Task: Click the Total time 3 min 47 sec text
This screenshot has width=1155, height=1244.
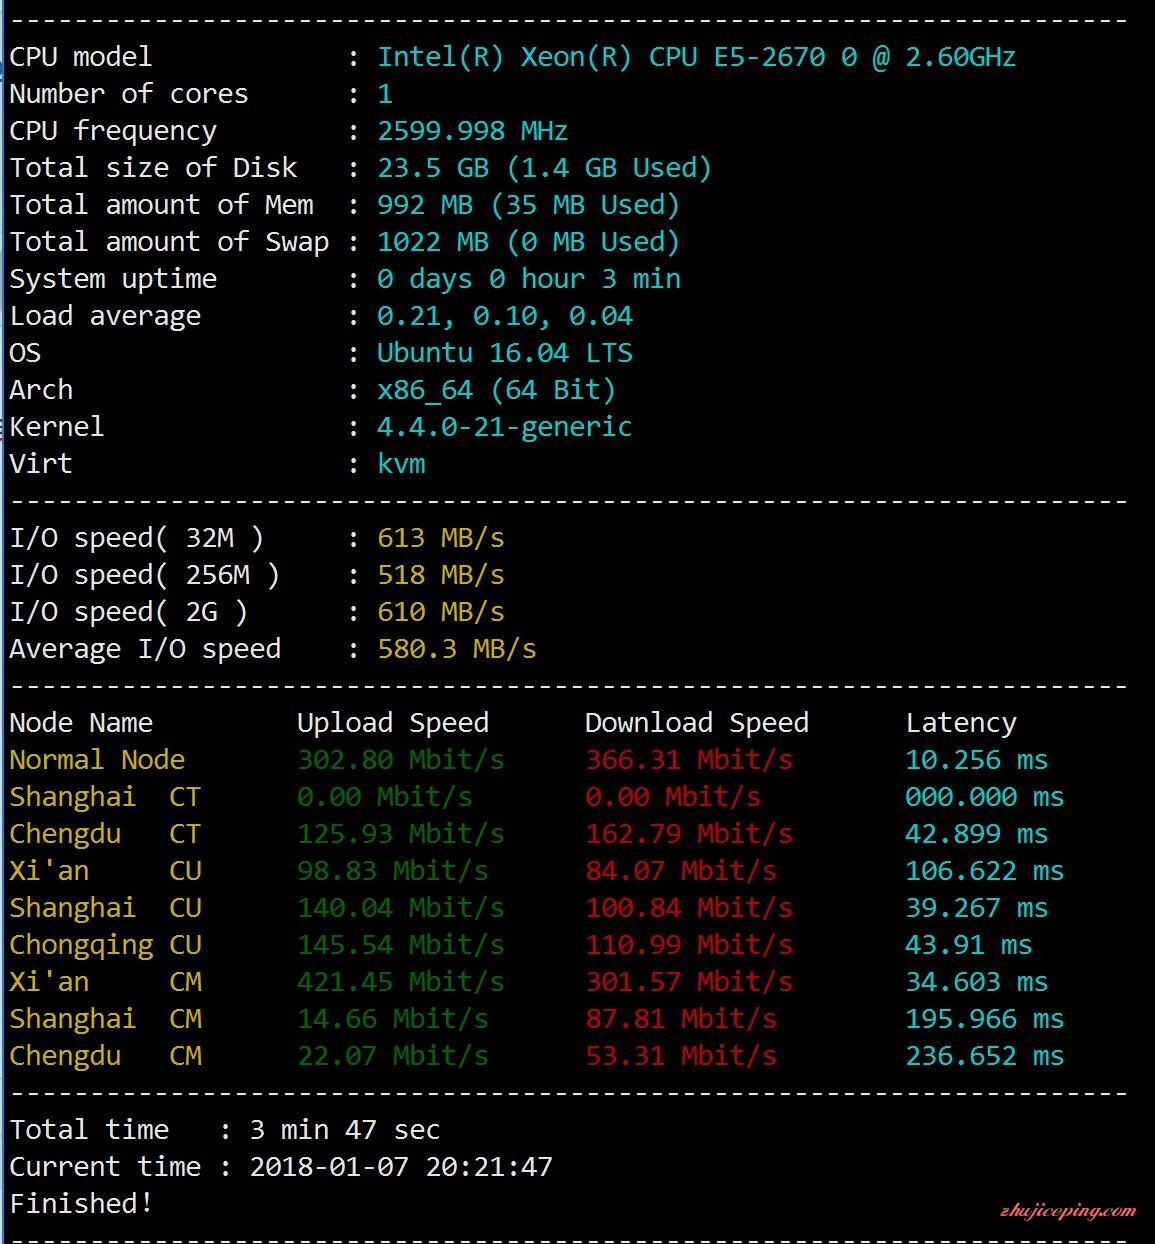Action: tap(345, 1130)
